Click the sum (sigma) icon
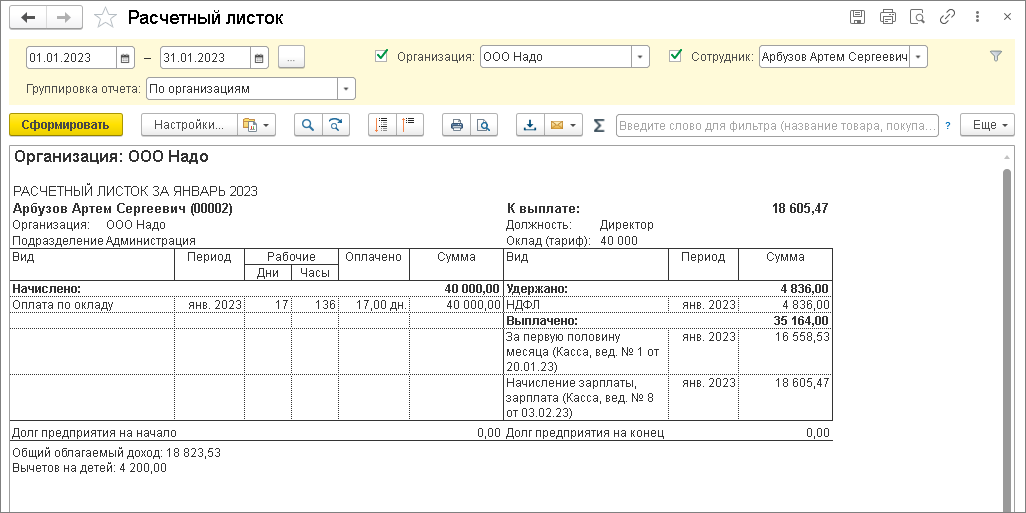 pyautogui.click(x=599, y=125)
